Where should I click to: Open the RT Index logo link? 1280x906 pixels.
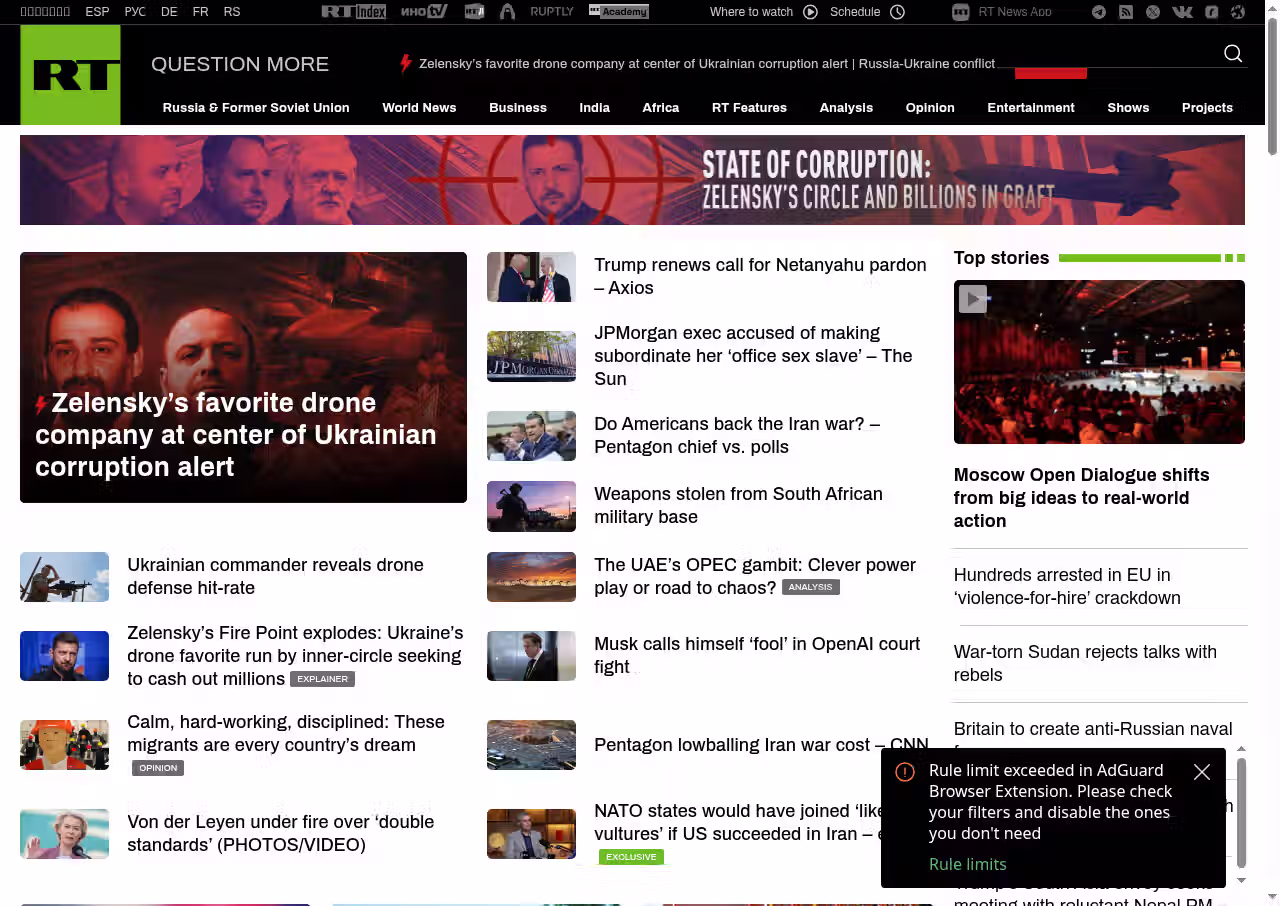pos(353,12)
